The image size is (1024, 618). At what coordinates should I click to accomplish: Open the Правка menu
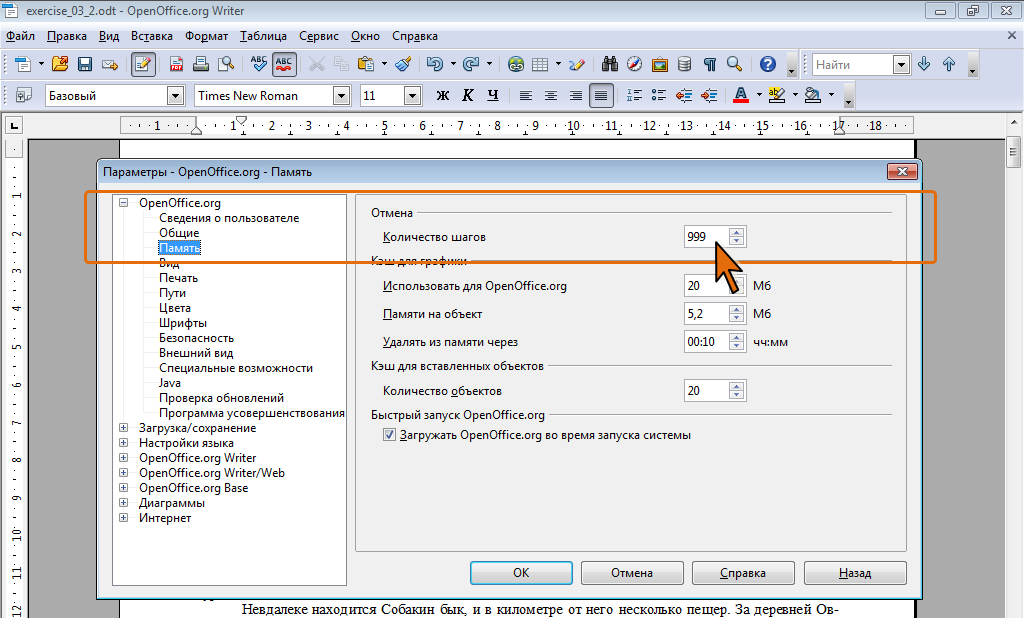(67, 36)
